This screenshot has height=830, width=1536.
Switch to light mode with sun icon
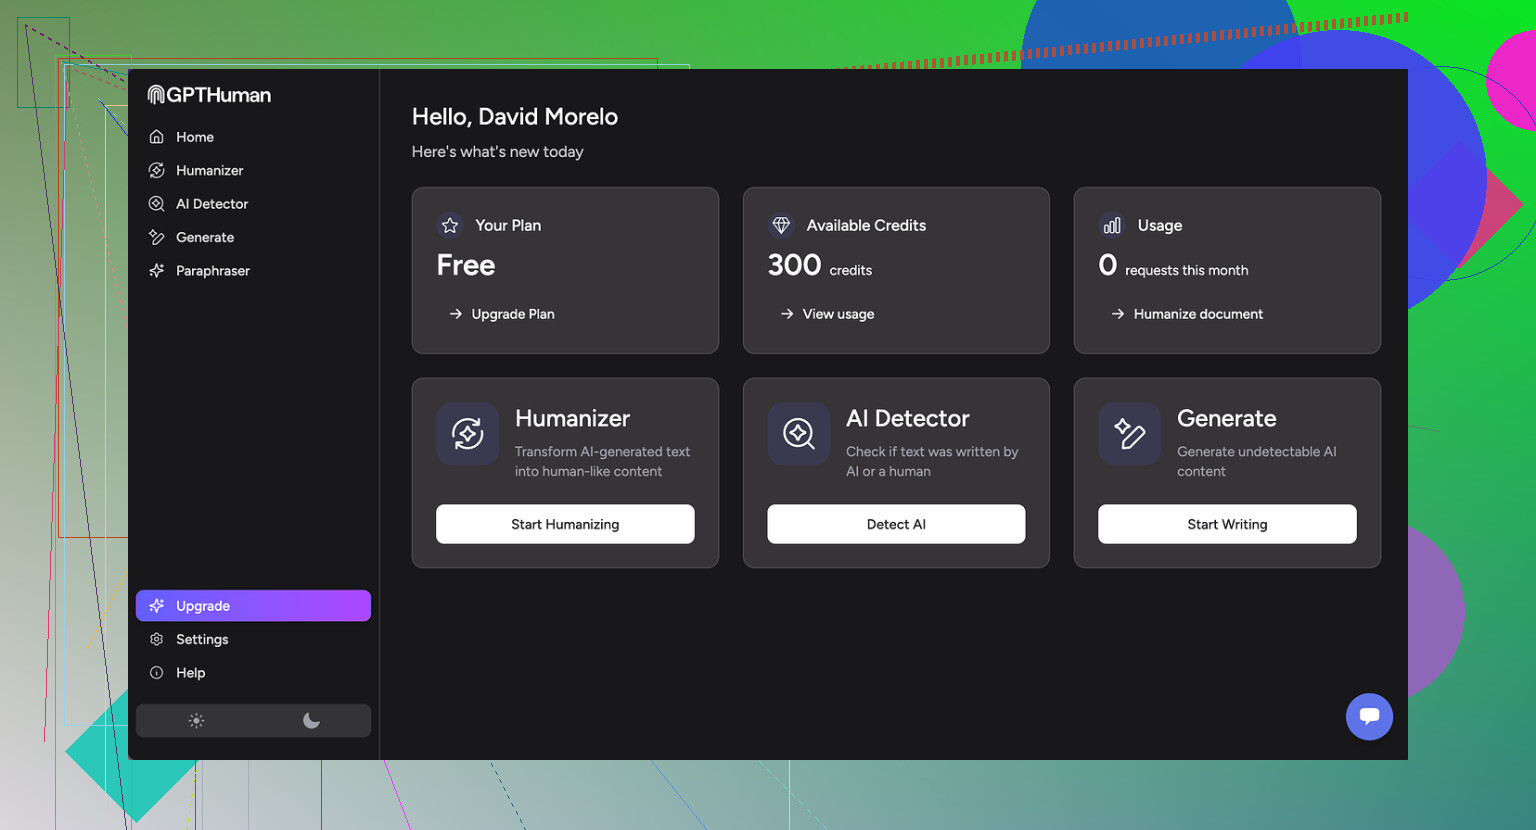pyautogui.click(x=196, y=721)
